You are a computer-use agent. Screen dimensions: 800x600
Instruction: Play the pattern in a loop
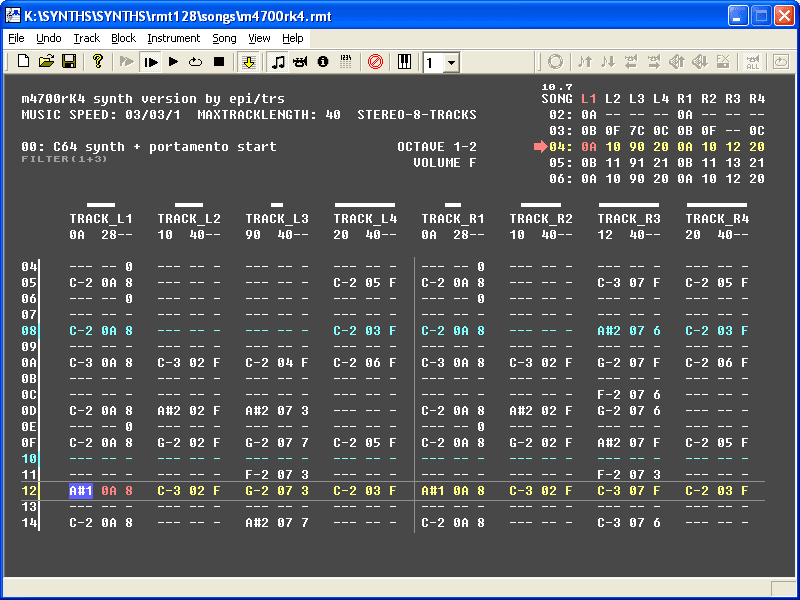pyautogui.click(x=196, y=62)
